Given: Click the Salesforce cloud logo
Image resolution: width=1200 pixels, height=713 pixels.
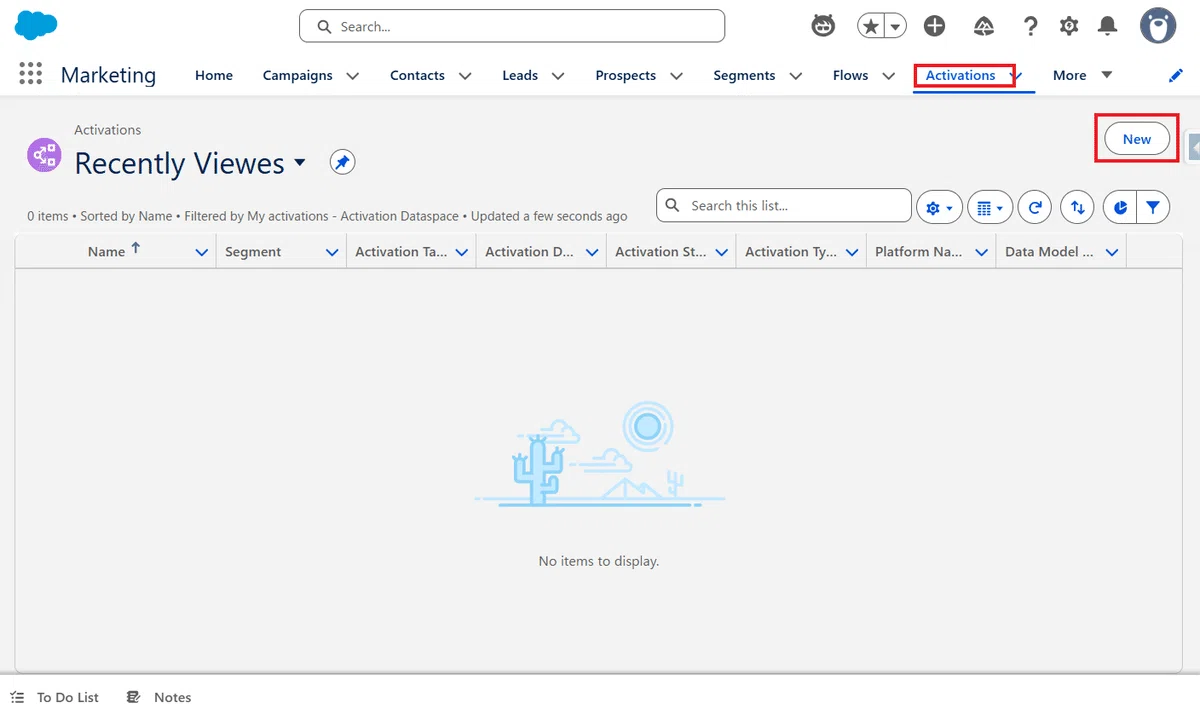Looking at the screenshot, I should click(x=36, y=26).
